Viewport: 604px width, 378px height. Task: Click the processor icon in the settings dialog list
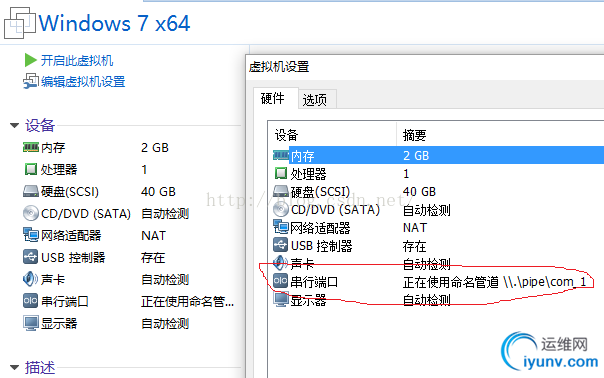coord(281,173)
